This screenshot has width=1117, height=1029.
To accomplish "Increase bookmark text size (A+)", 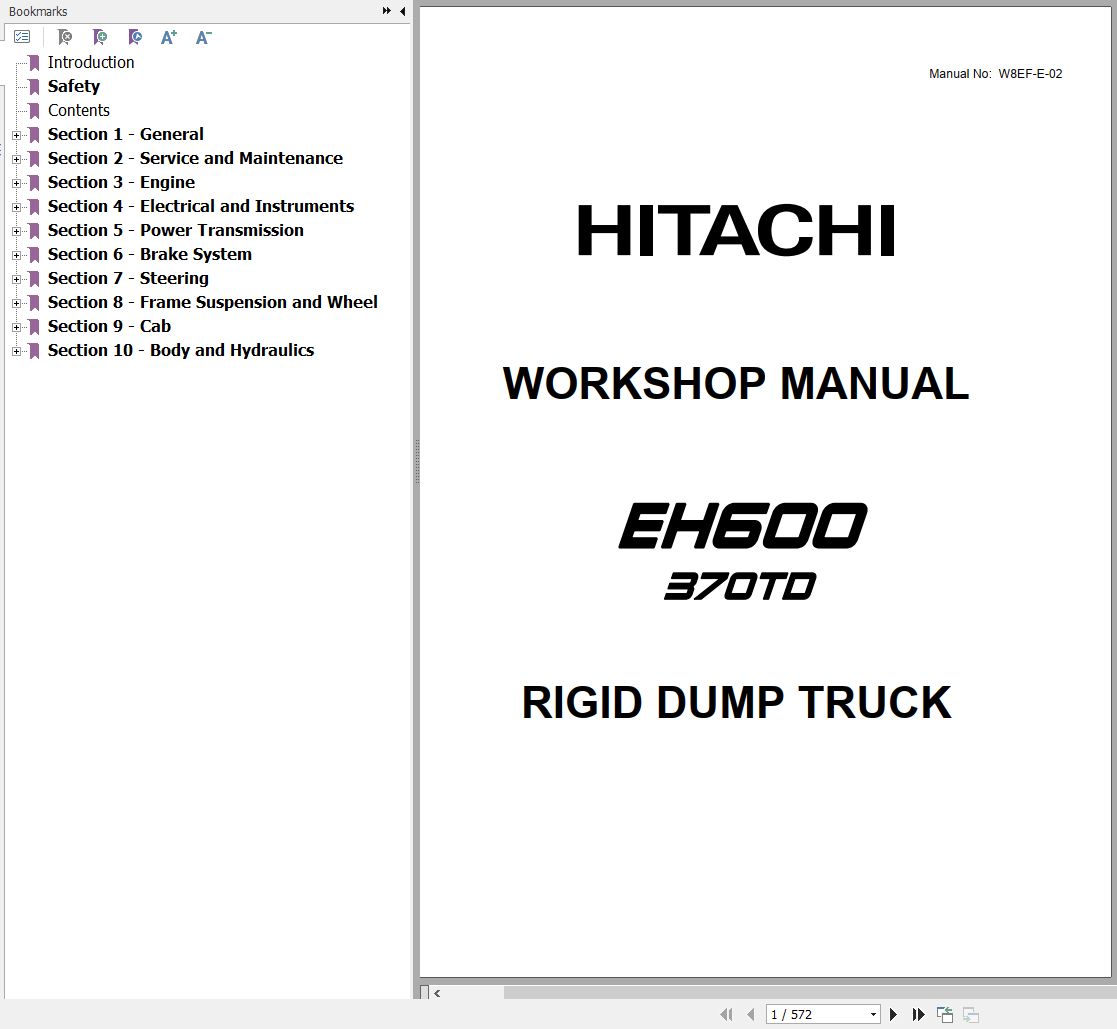I will (x=169, y=37).
